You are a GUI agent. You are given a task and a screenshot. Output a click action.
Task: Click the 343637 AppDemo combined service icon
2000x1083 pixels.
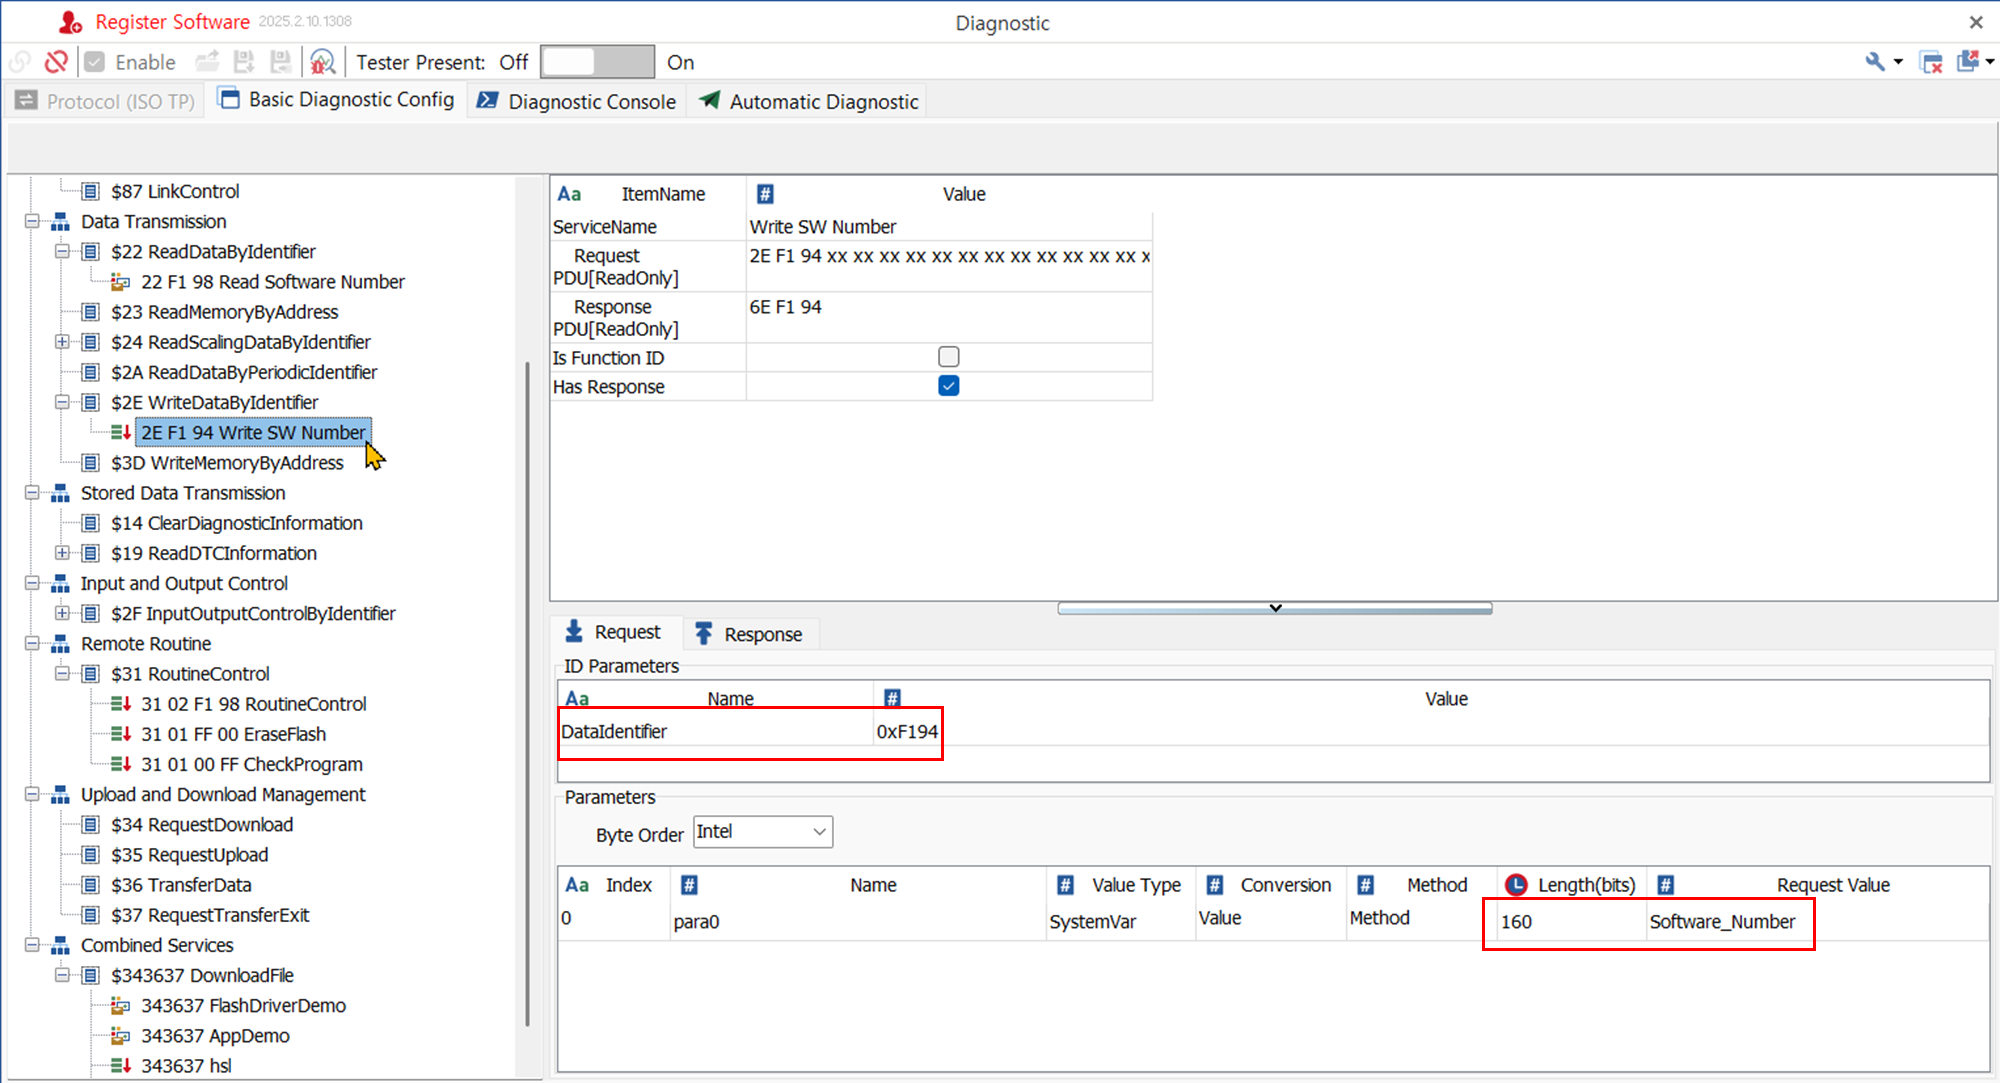coord(121,1036)
